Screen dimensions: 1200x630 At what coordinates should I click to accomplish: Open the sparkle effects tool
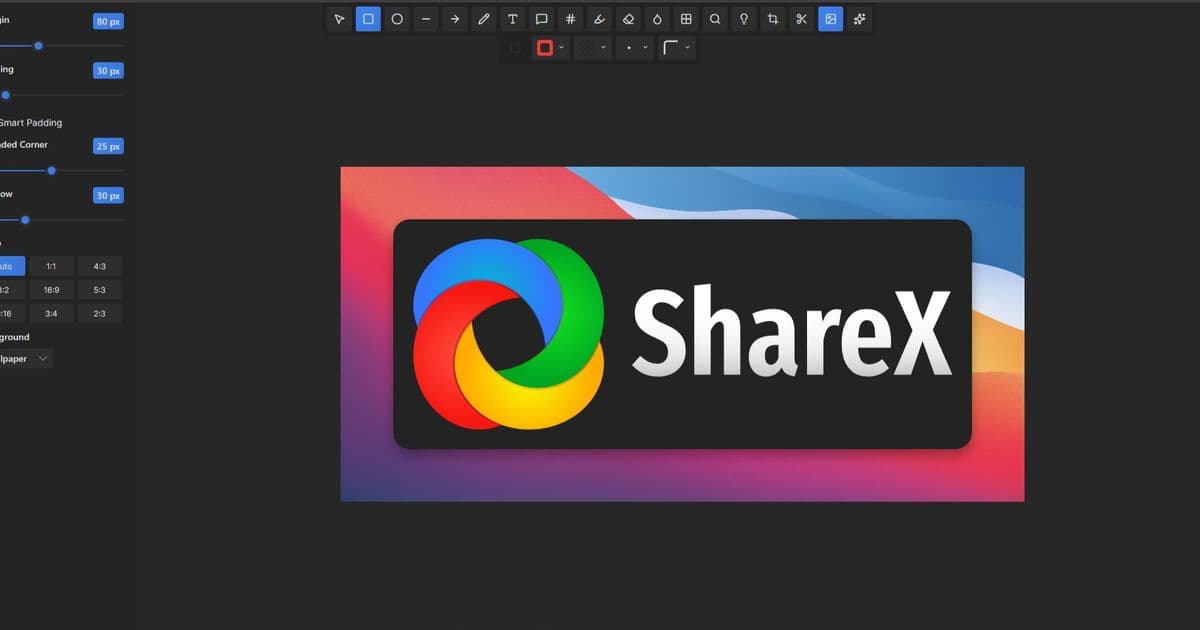coord(859,19)
